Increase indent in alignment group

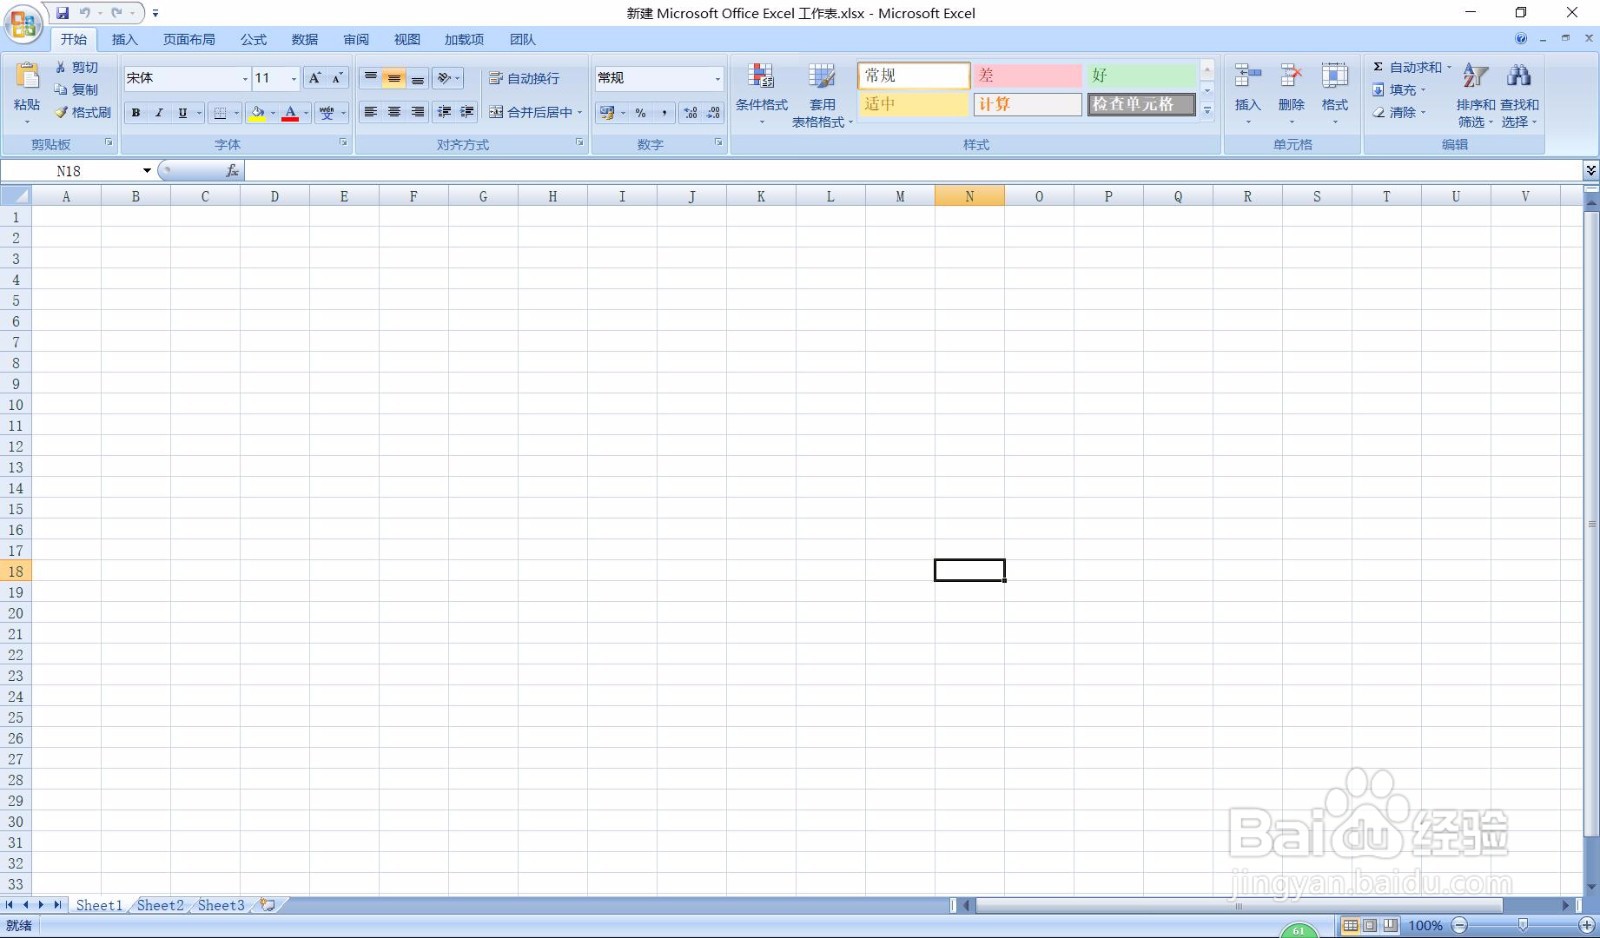point(467,112)
